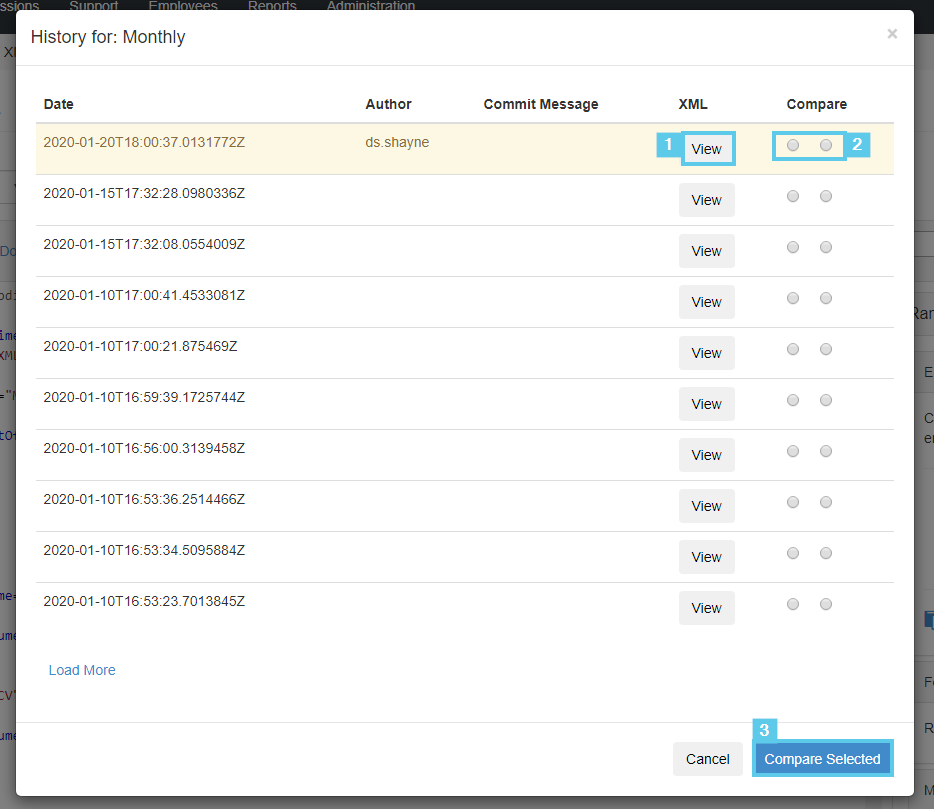The width and height of the screenshot is (934, 809).
Task: View XML for revision 2020-01-10T16:59:39
Action: click(706, 404)
